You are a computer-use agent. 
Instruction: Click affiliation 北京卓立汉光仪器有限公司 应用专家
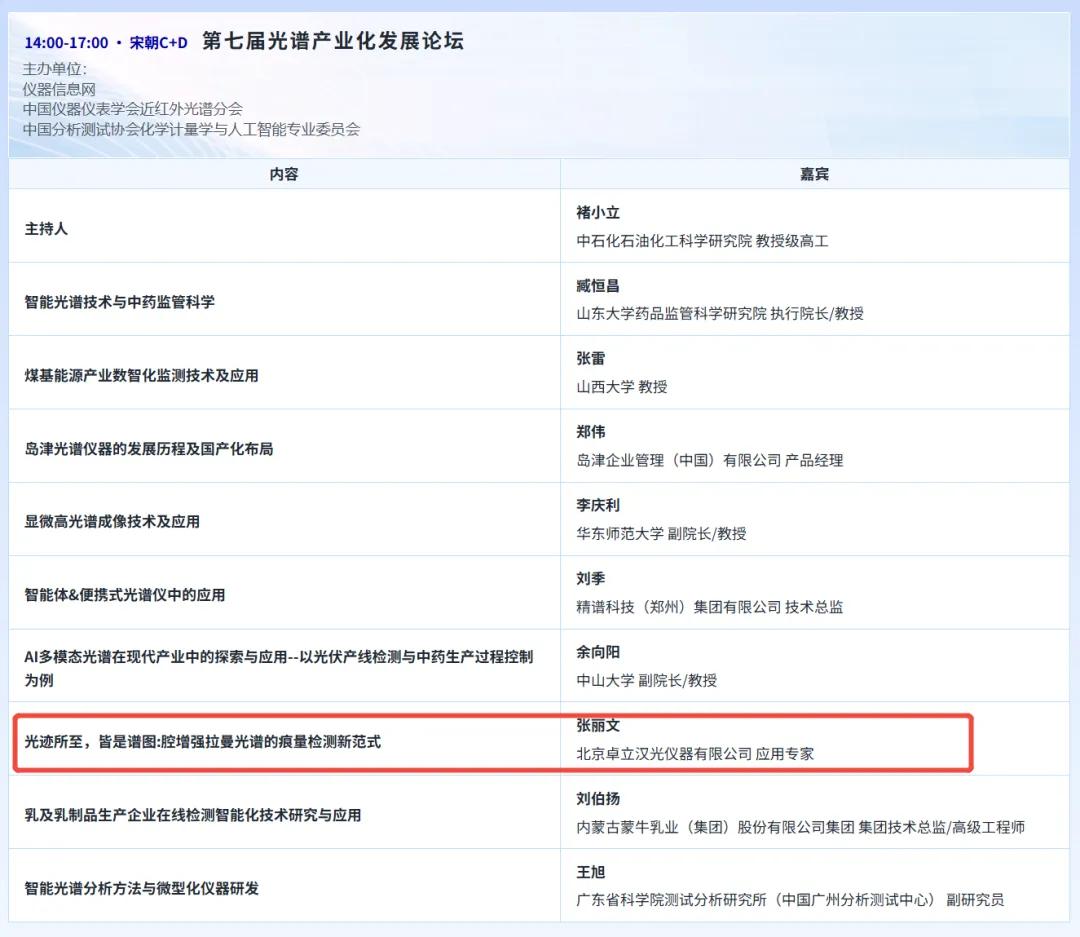coord(695,754)
